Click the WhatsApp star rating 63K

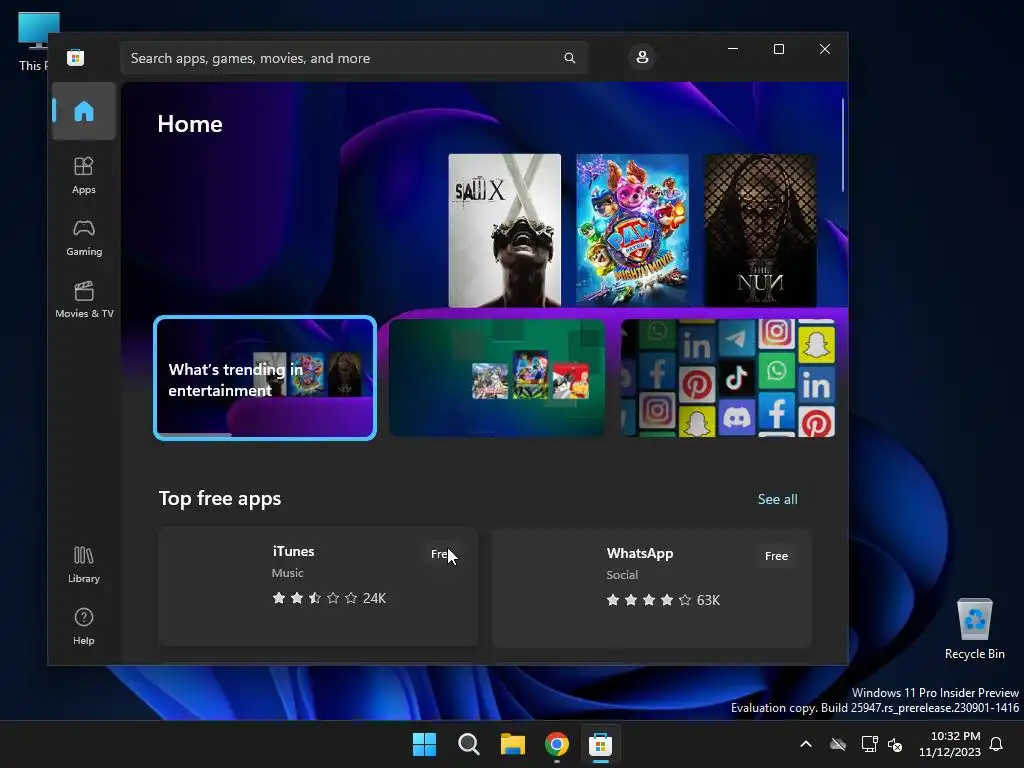point(662,600)
